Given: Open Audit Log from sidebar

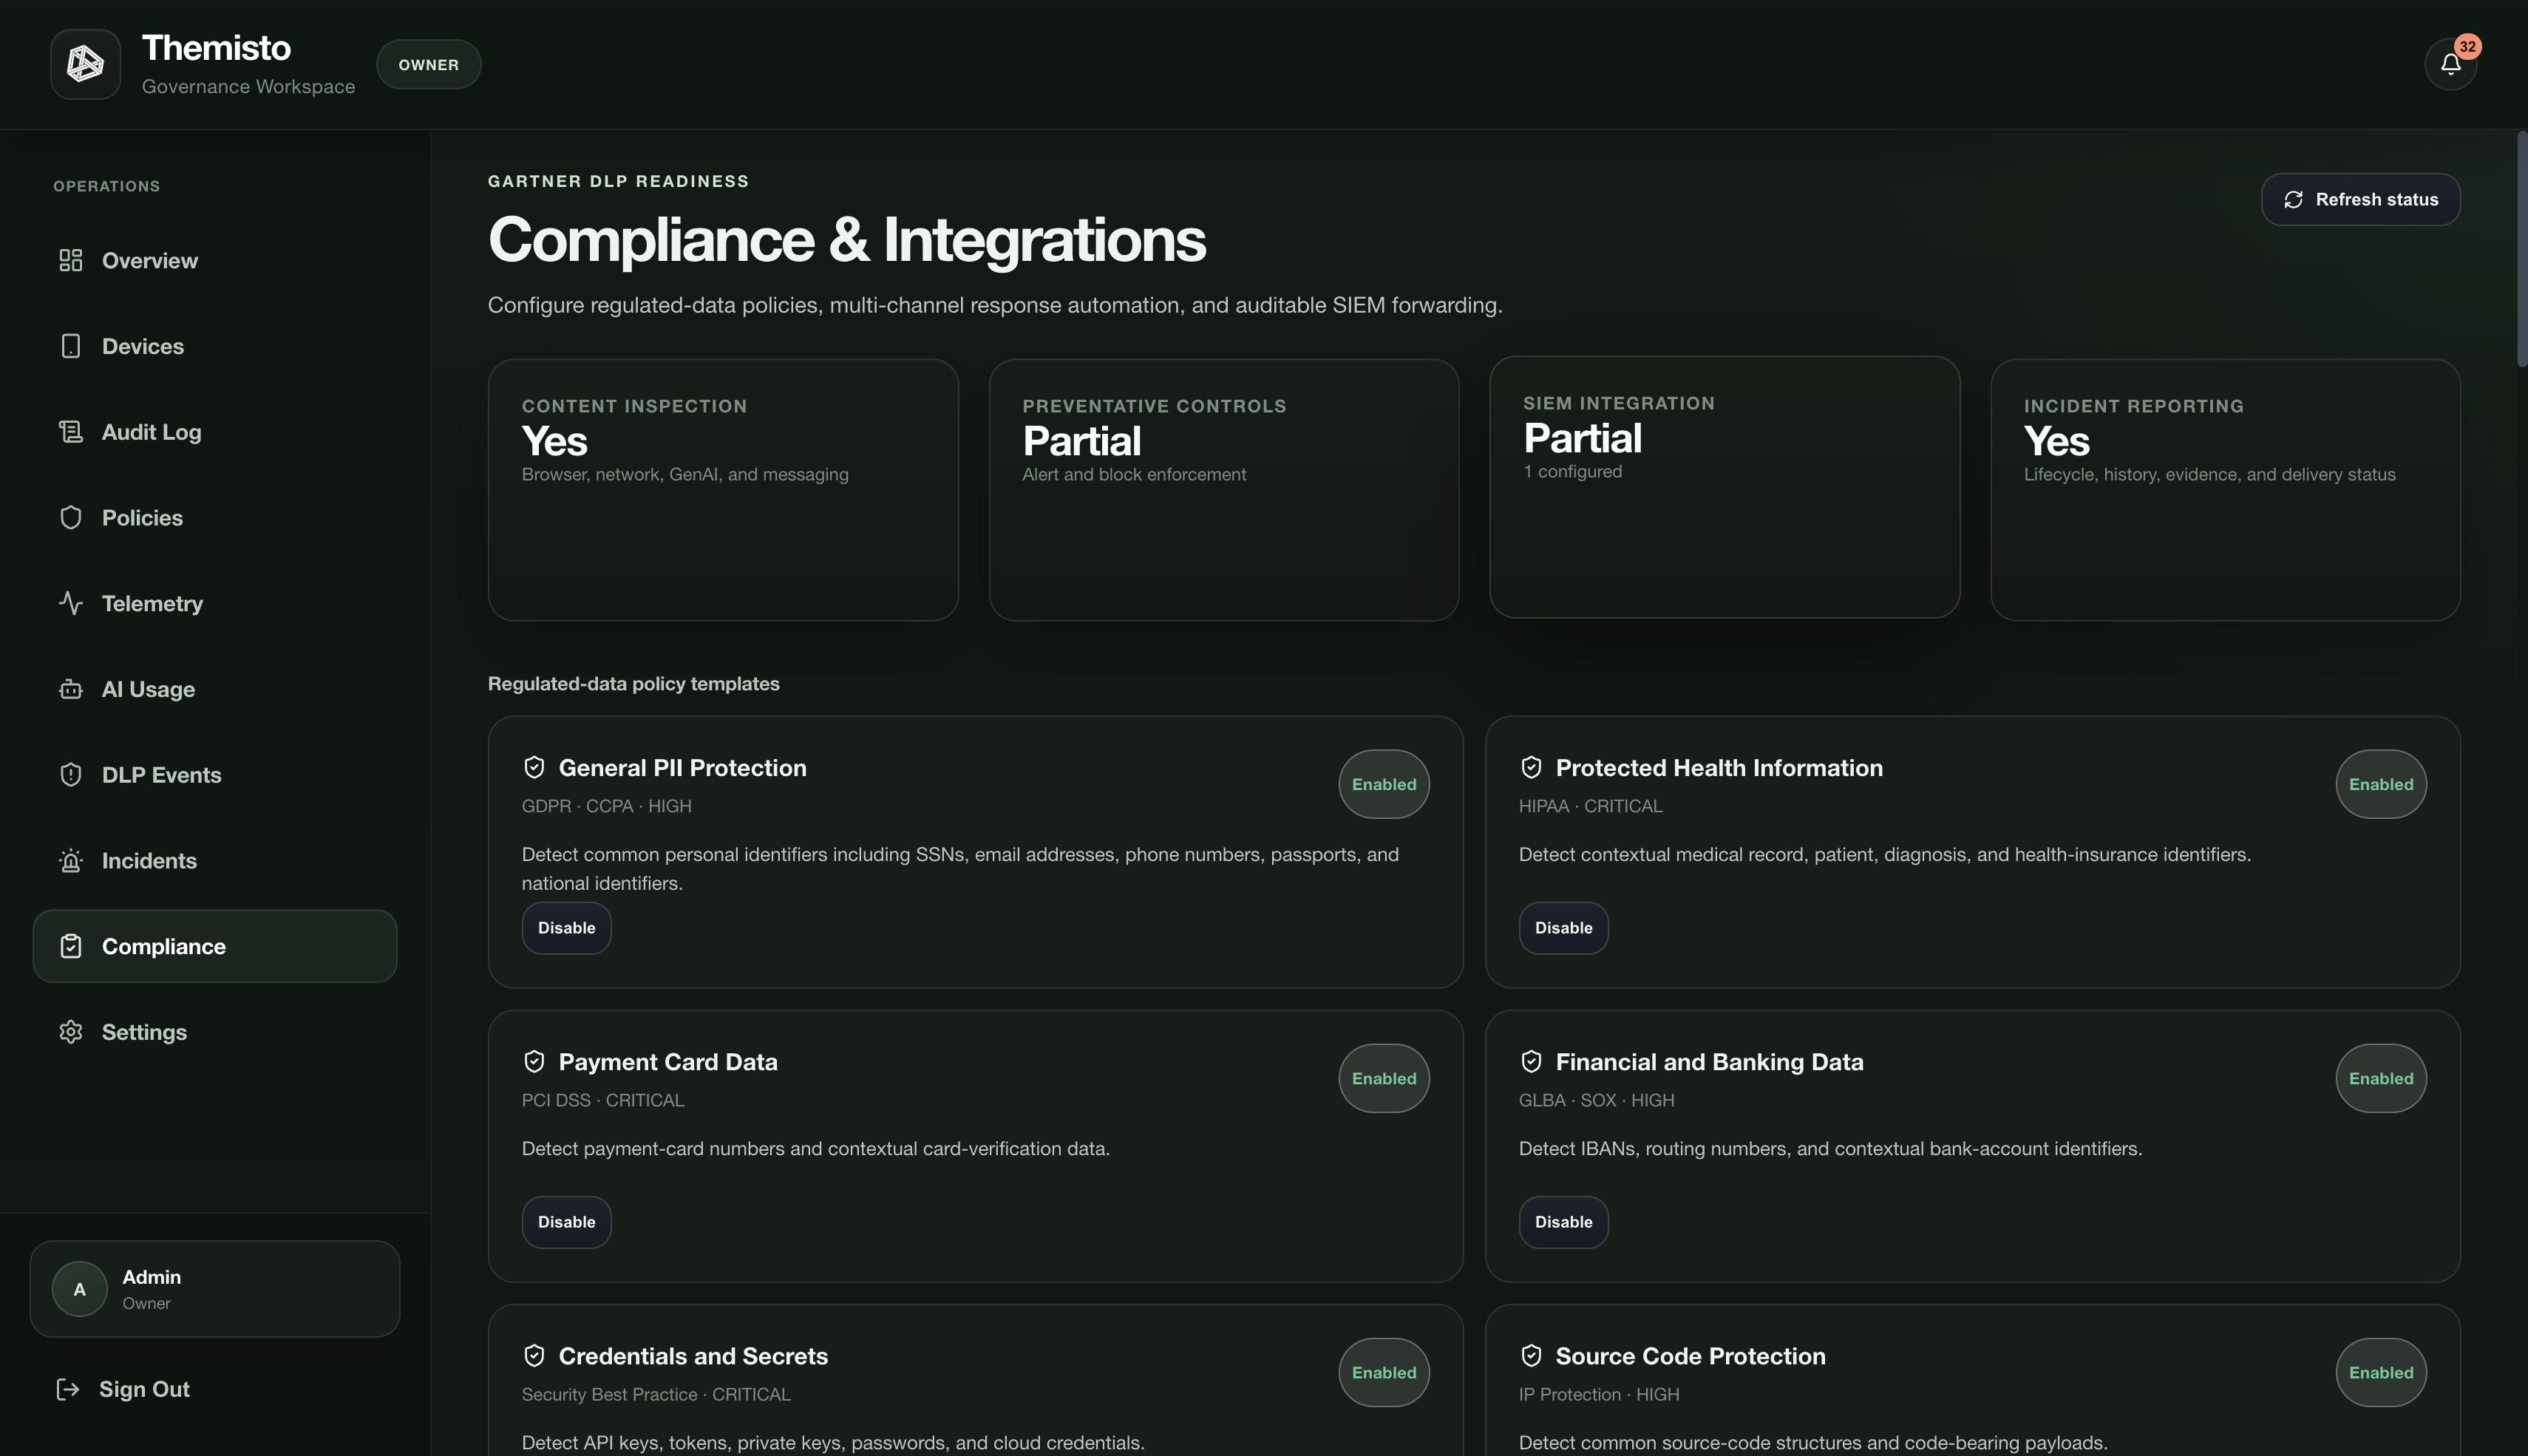Looking at the screenshot, I should tap(215, 432).
